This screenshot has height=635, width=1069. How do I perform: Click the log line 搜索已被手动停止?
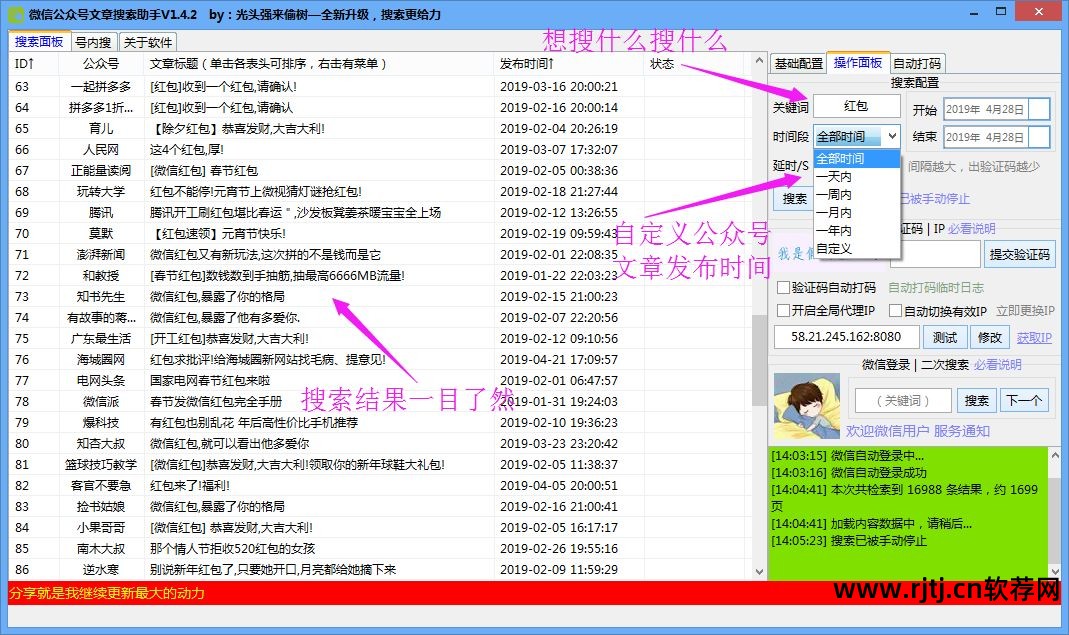click(849, 541)
